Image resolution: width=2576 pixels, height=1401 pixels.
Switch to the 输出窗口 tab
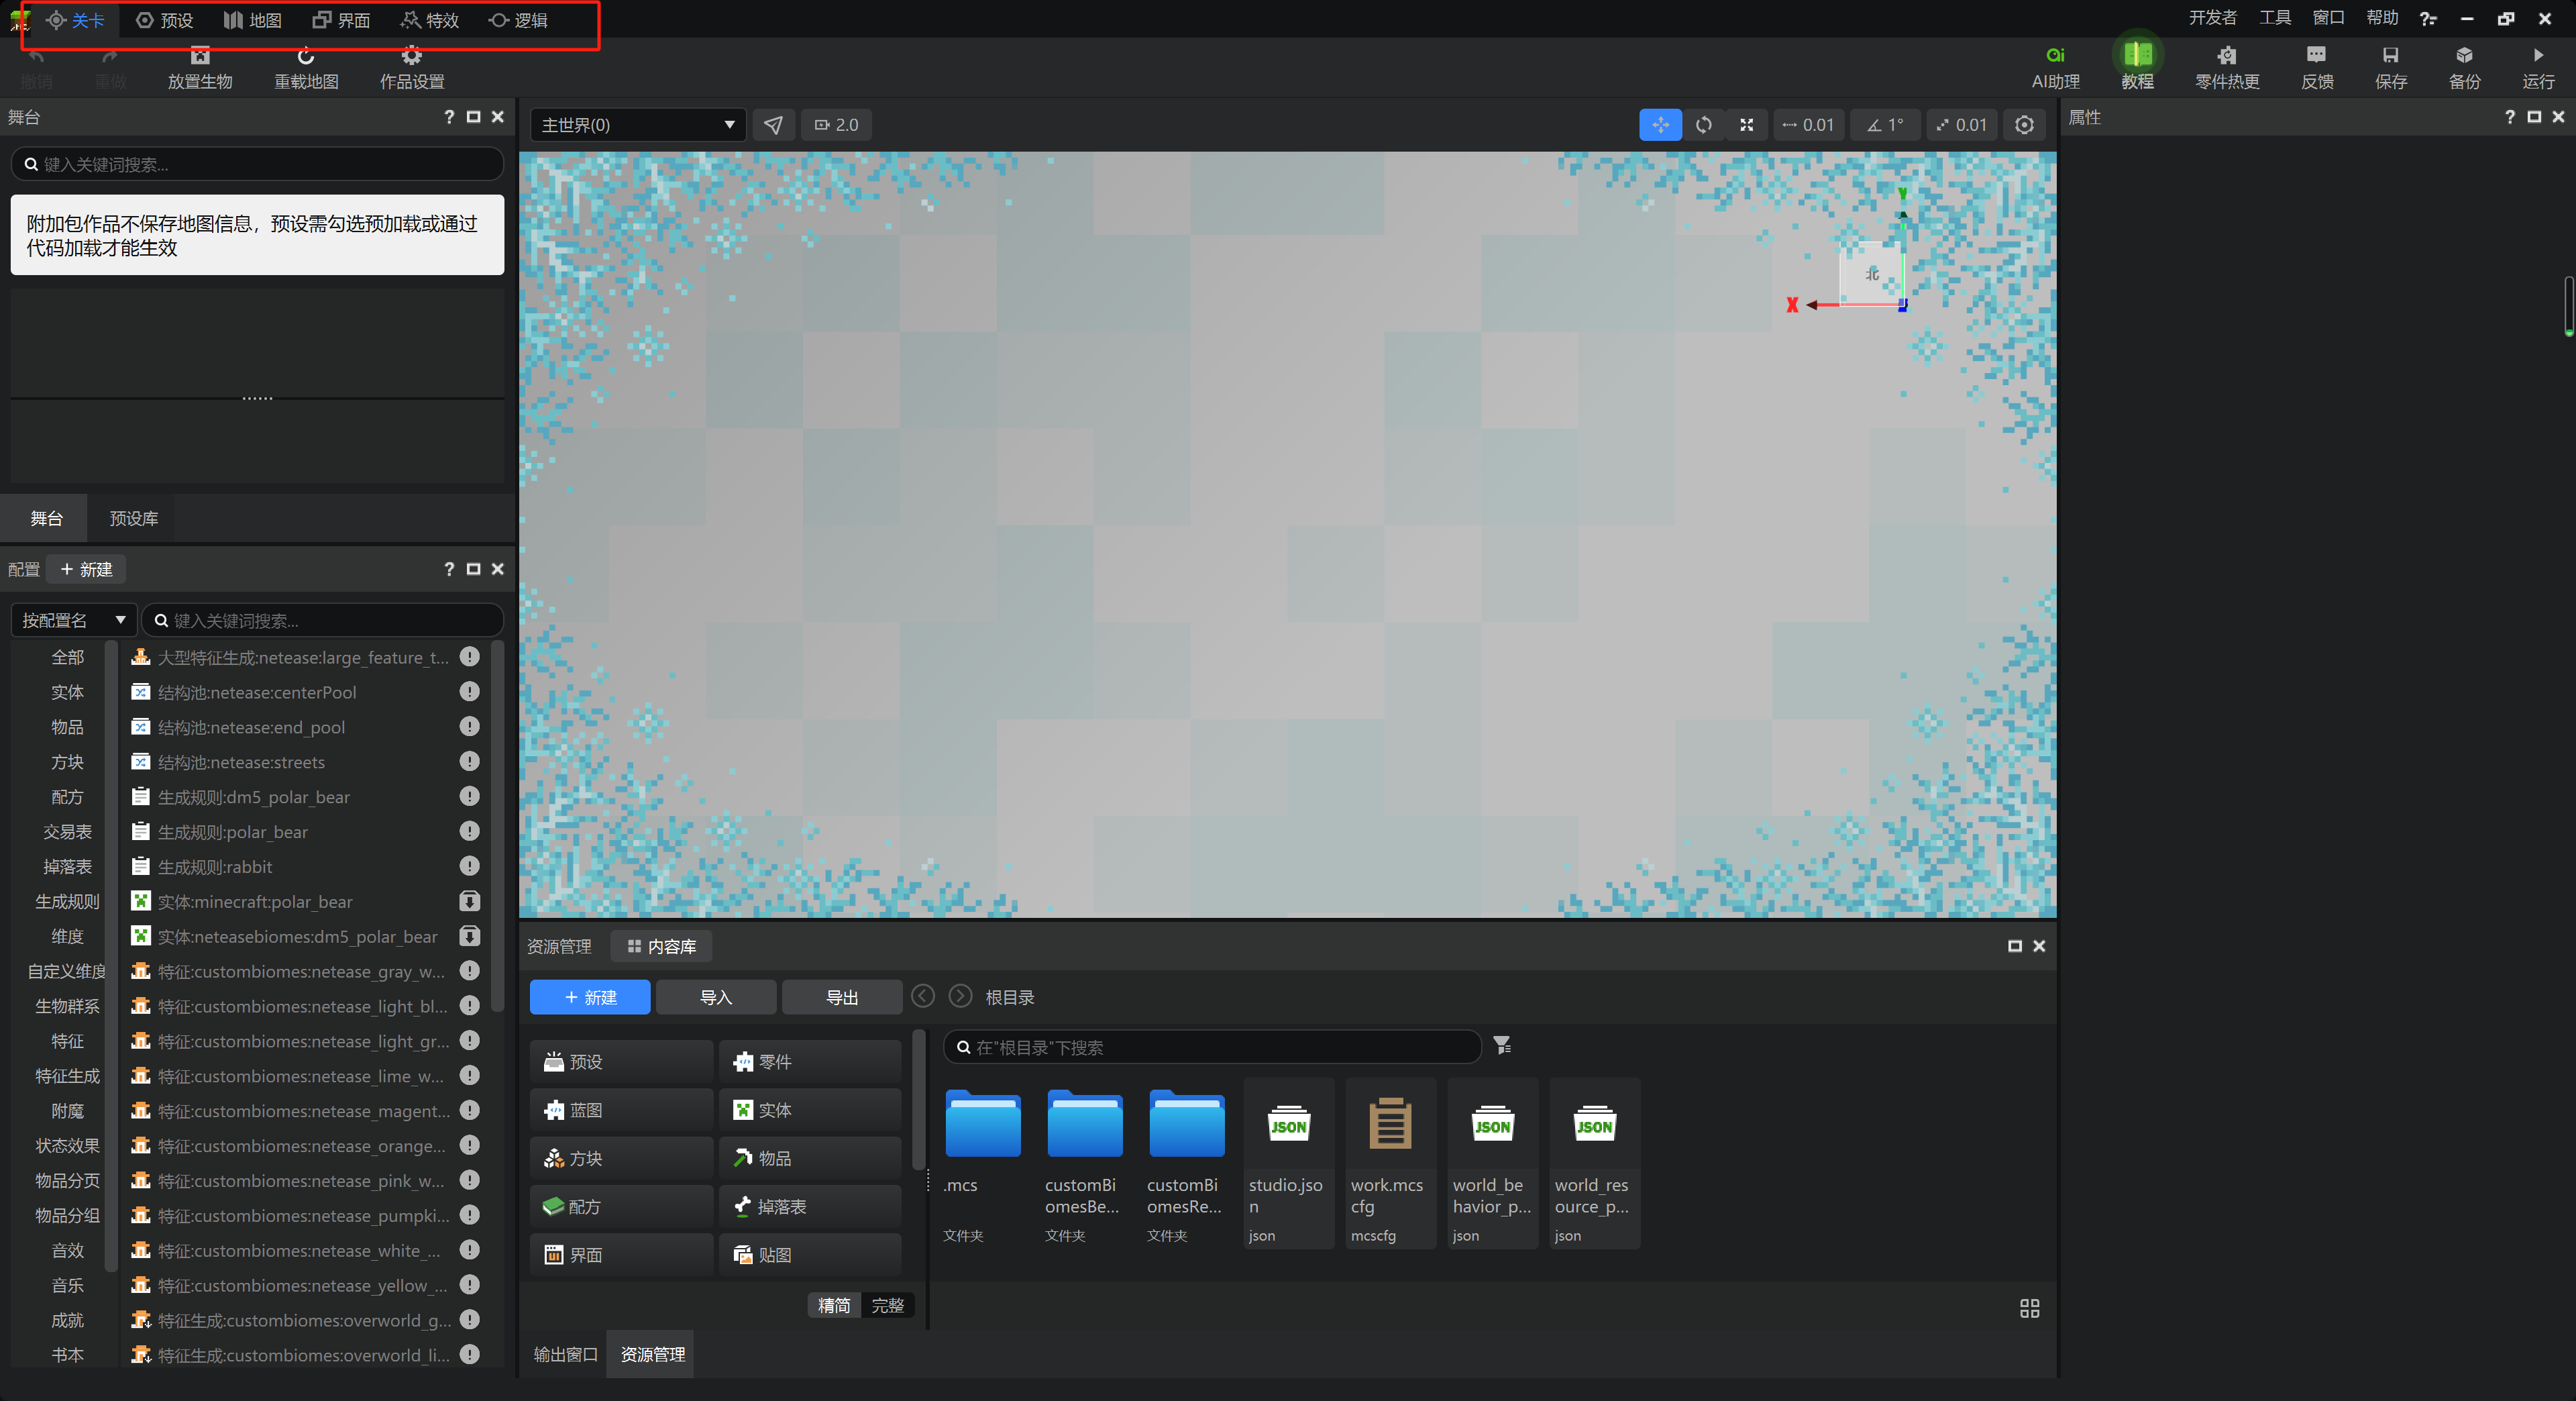(565, 1354)
